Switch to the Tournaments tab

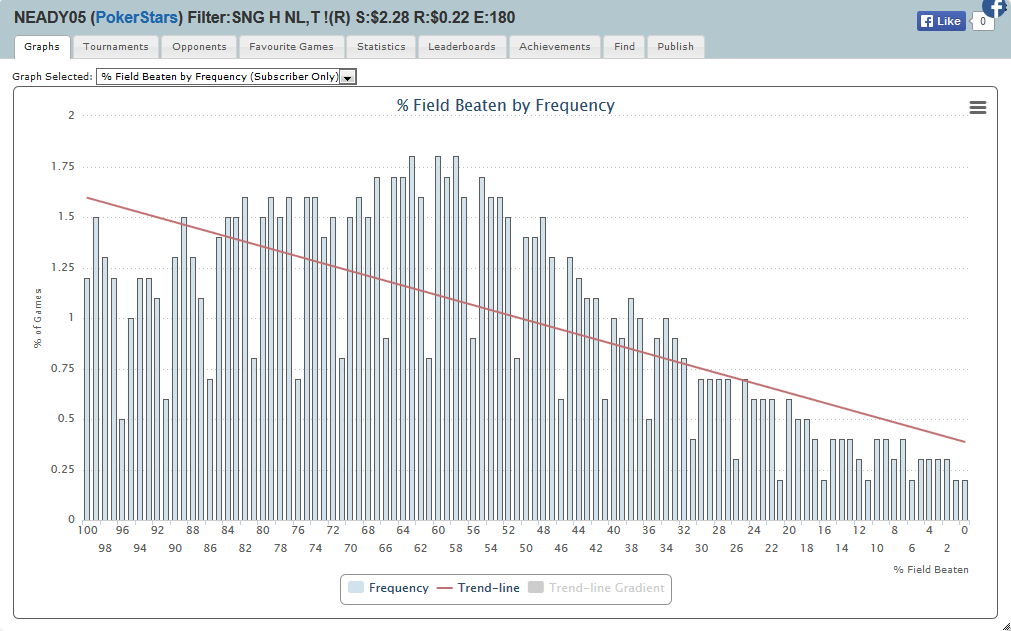115,47
